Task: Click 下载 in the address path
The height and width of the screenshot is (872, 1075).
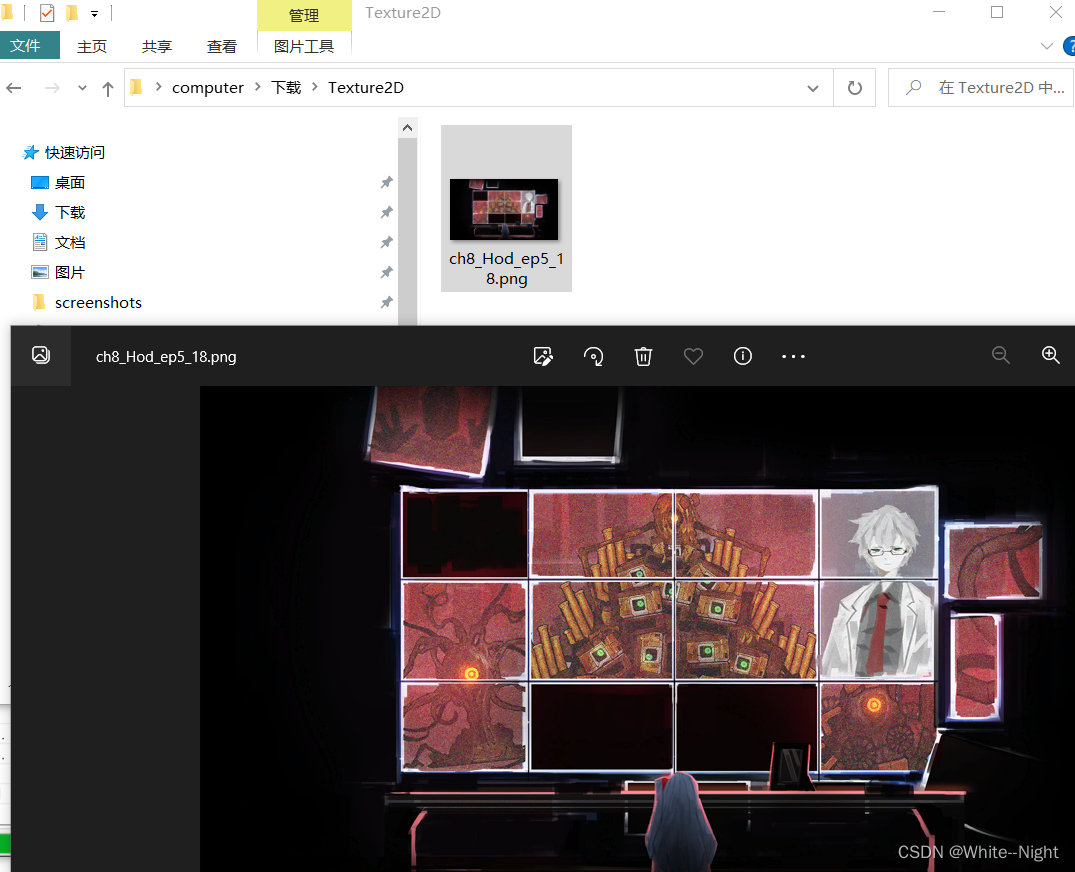Action: click(286, 88)
